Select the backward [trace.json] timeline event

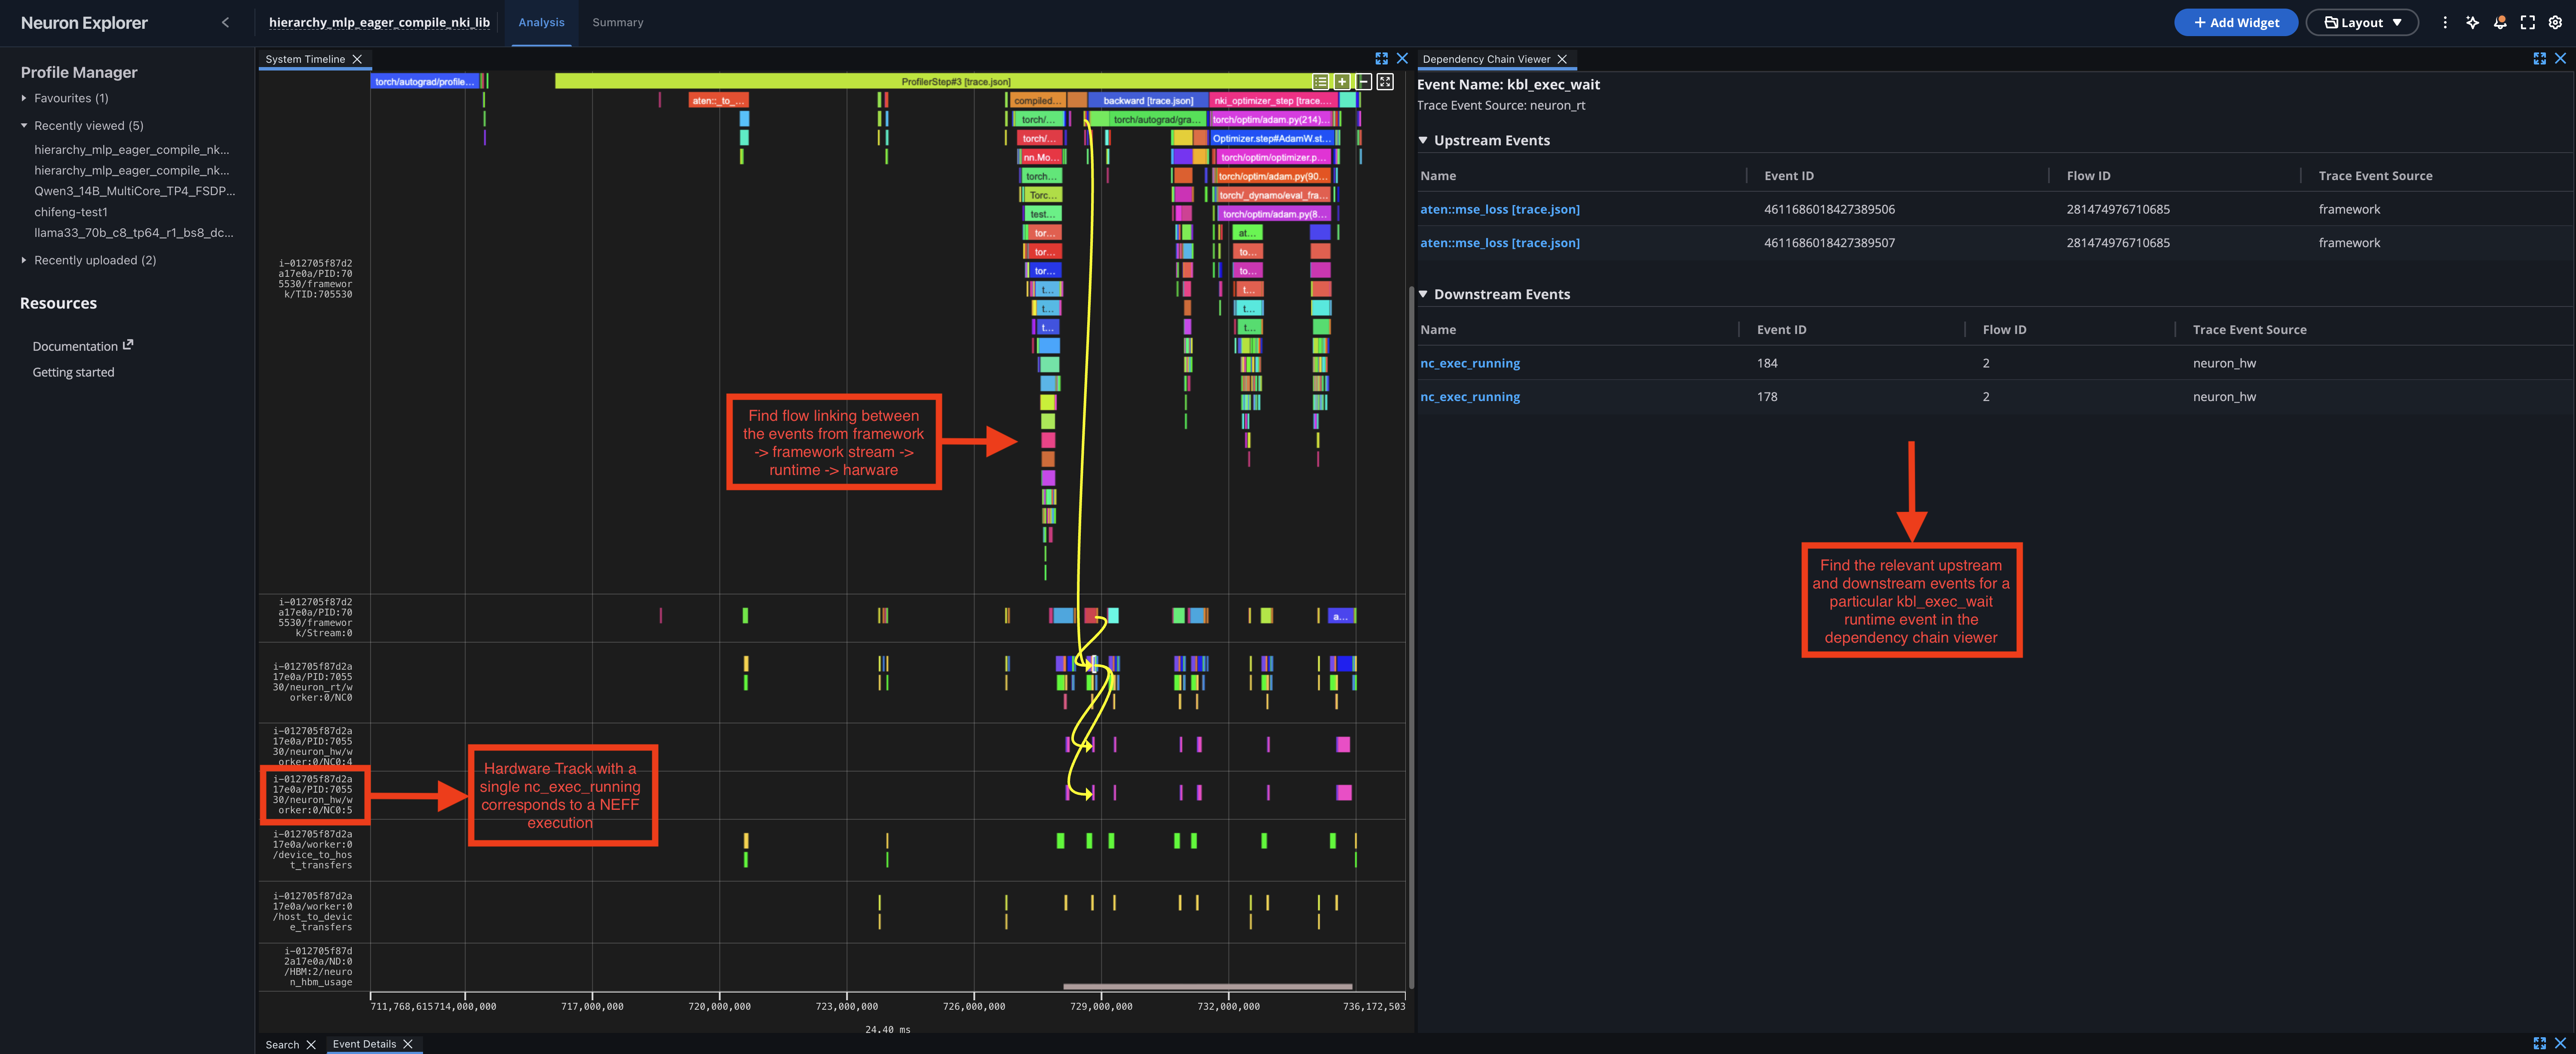[1147, 100]
